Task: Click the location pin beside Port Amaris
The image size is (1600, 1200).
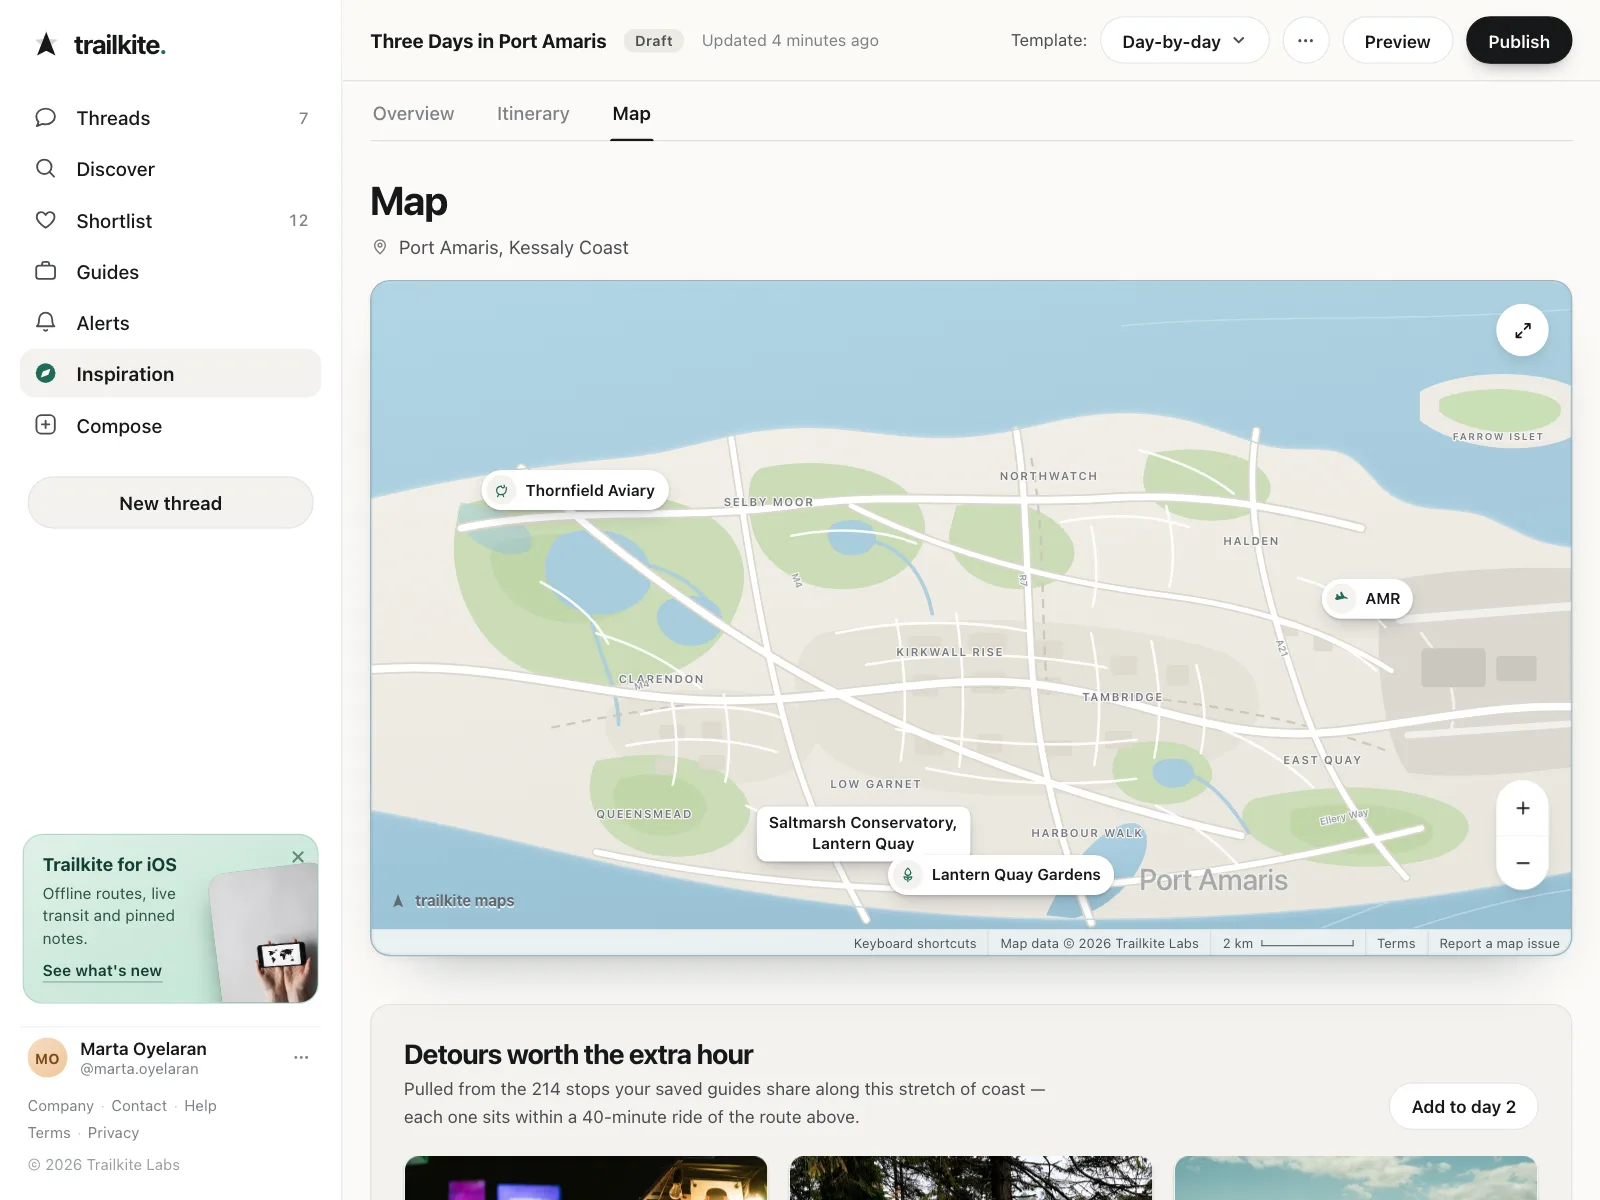Action: pyautogui.click(x=380, y=247)
